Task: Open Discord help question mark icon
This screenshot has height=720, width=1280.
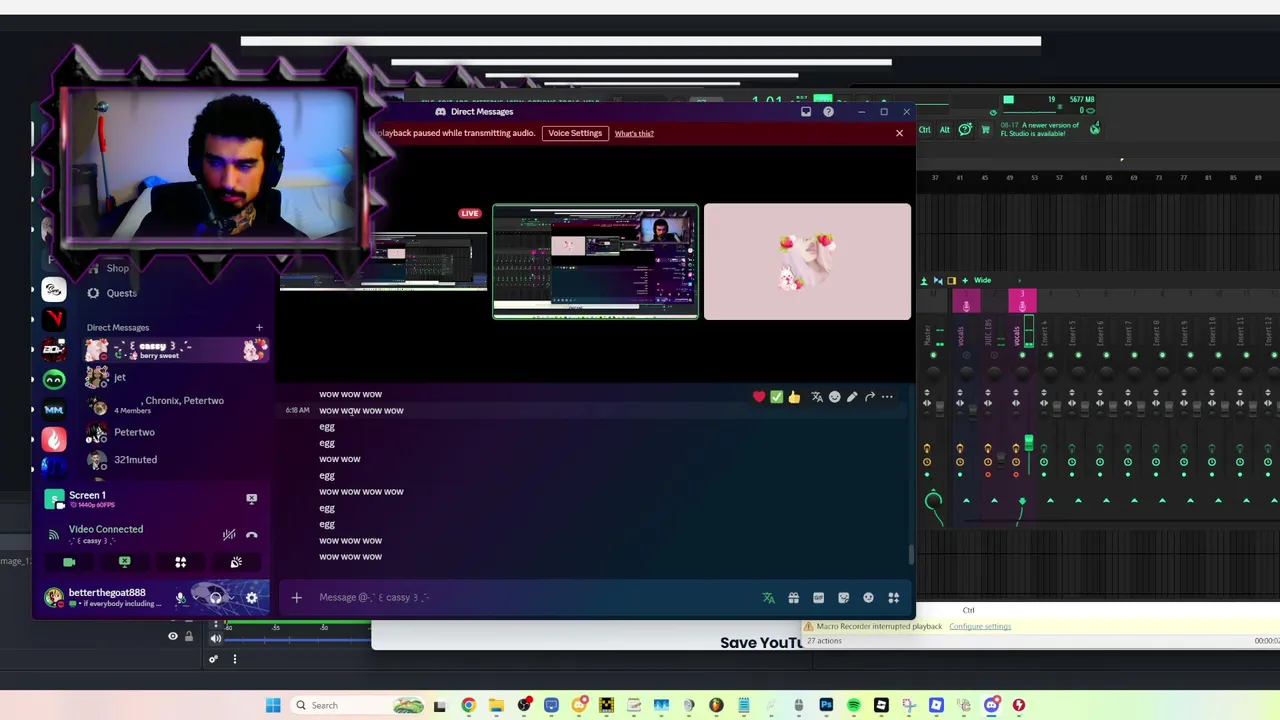Action: click(x=828, y=112)
